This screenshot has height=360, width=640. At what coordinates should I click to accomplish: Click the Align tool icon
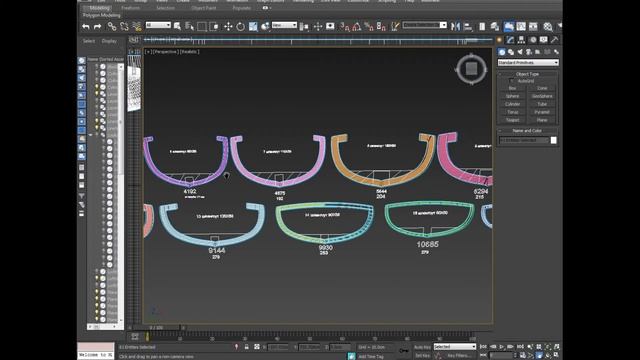coord(468,27)
